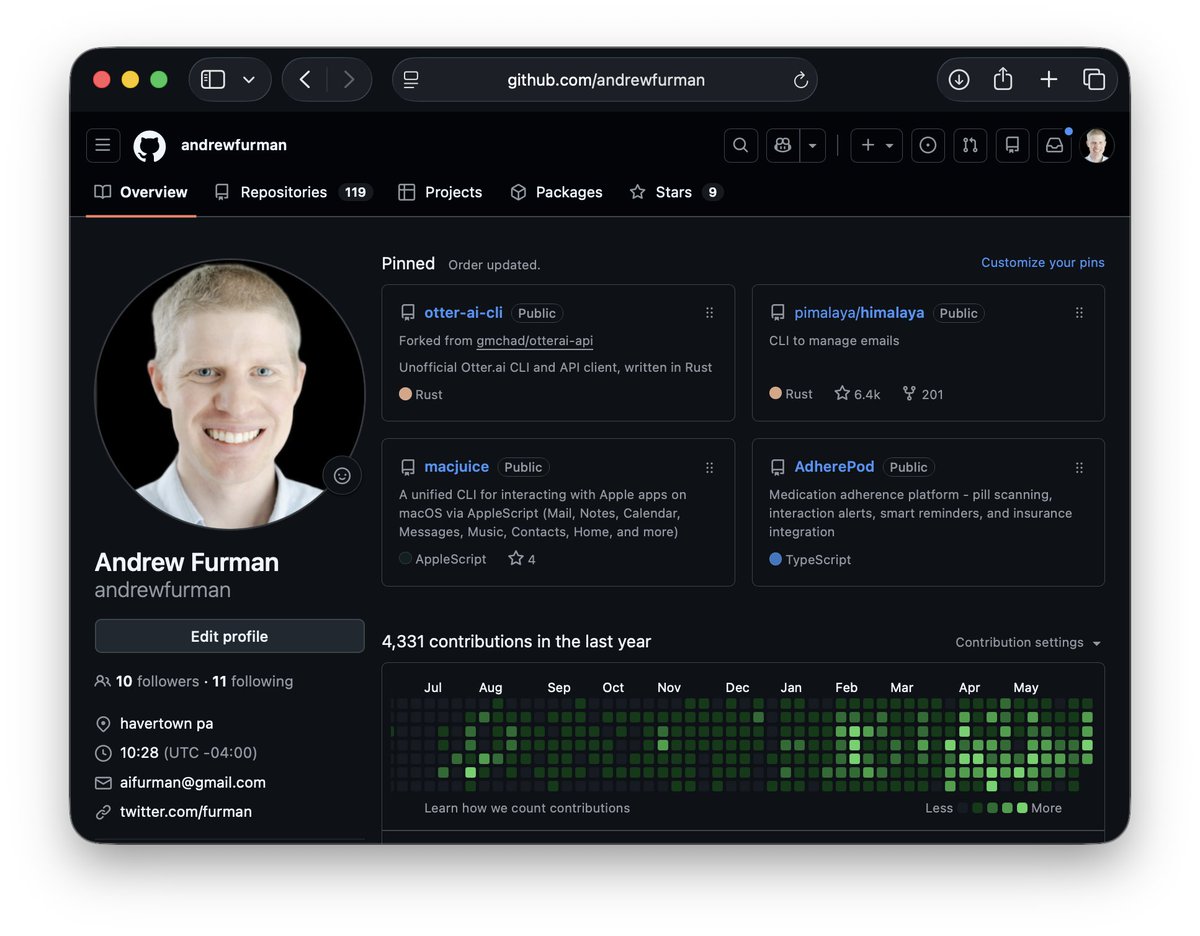Open the gmchad/otterai-api fork source link

click(535, 341)
